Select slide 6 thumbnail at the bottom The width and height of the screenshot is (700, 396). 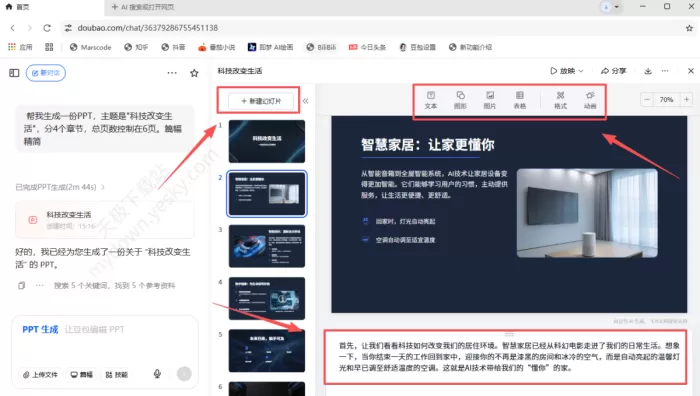coord(267,389)
